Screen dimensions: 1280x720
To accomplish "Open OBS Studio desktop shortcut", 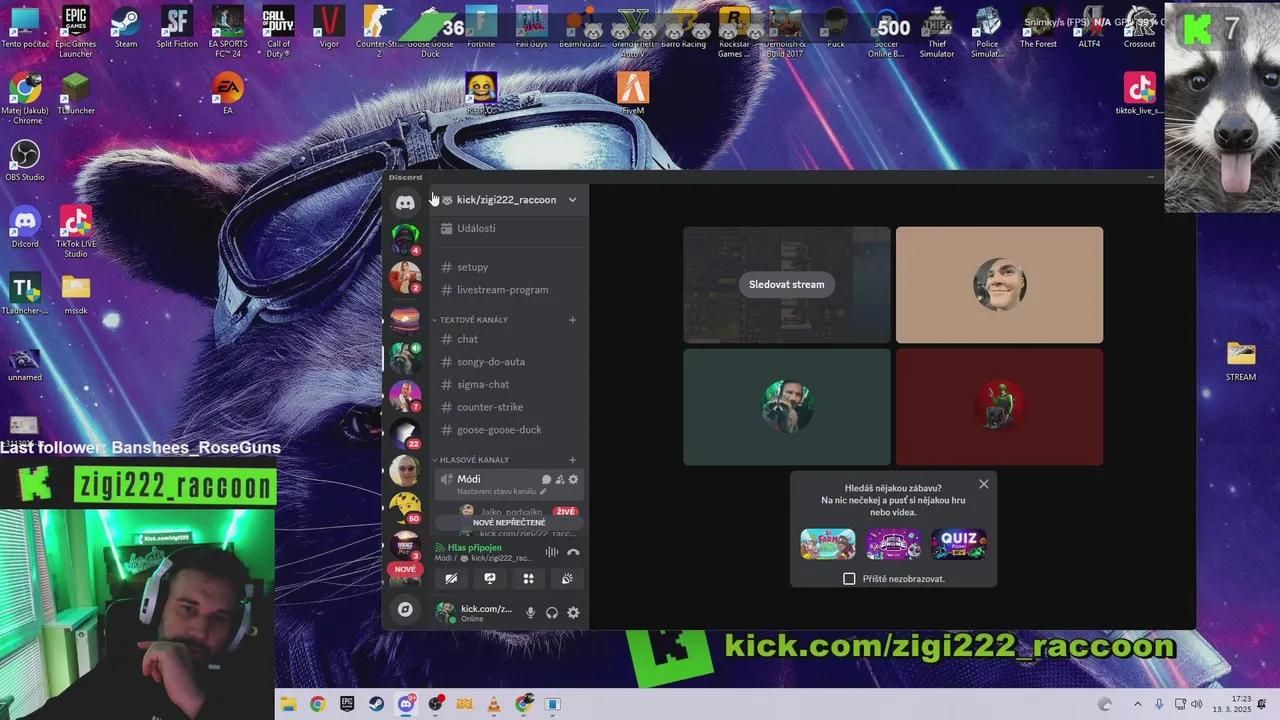I will click(x=24, y=160).
